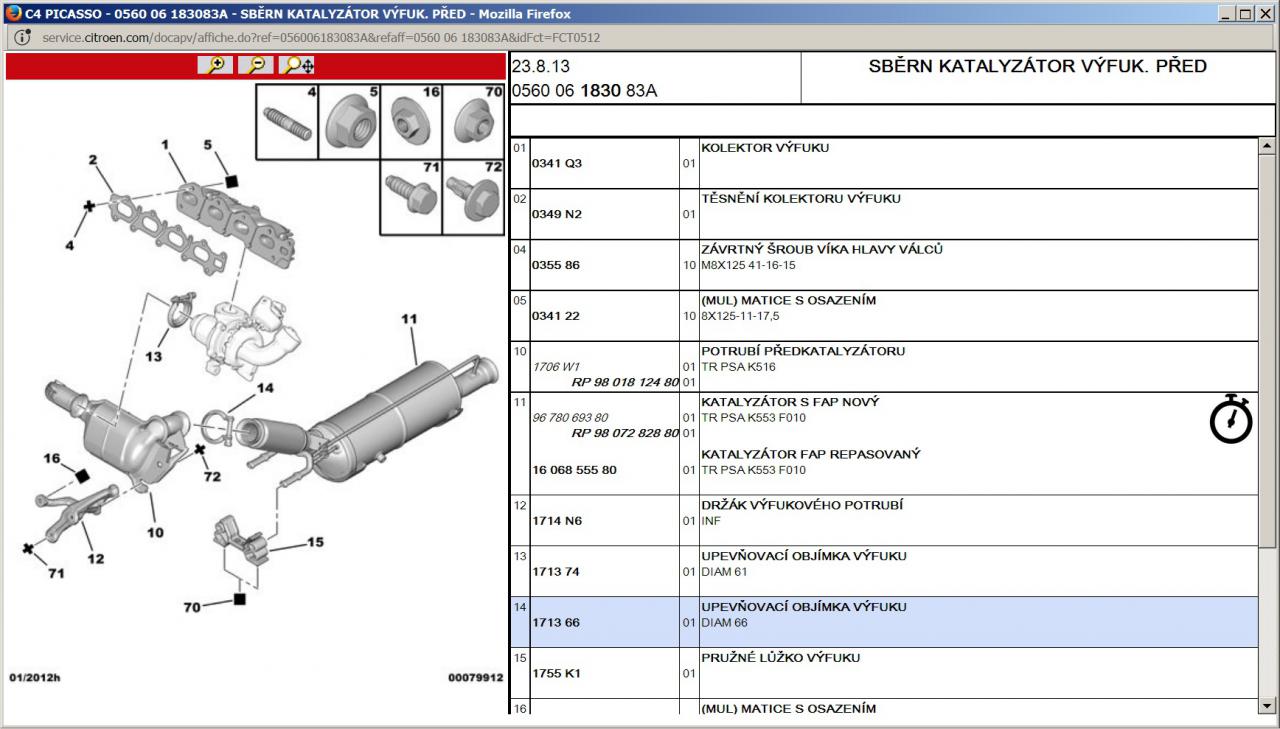The width and height of the screenshot is (1280, 729).
Task: Click reference RP 98 072 828 80
Action: click(625, 433)
